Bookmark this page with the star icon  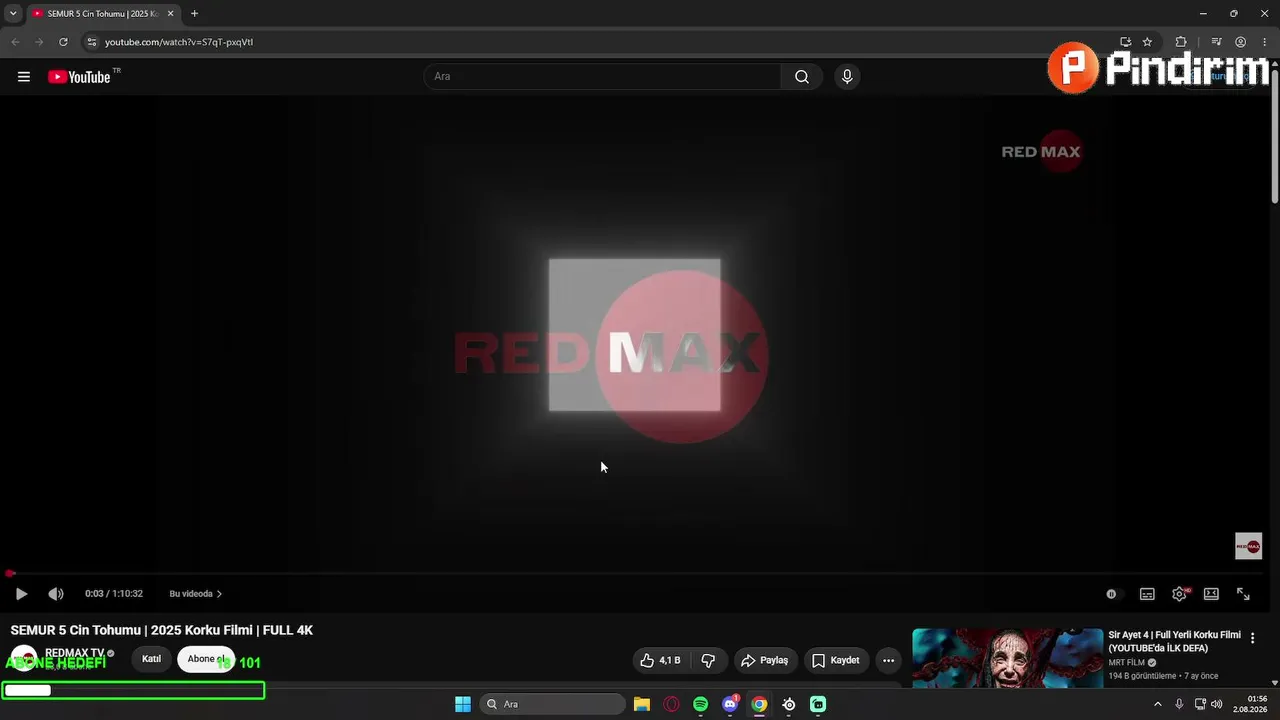1147,42
